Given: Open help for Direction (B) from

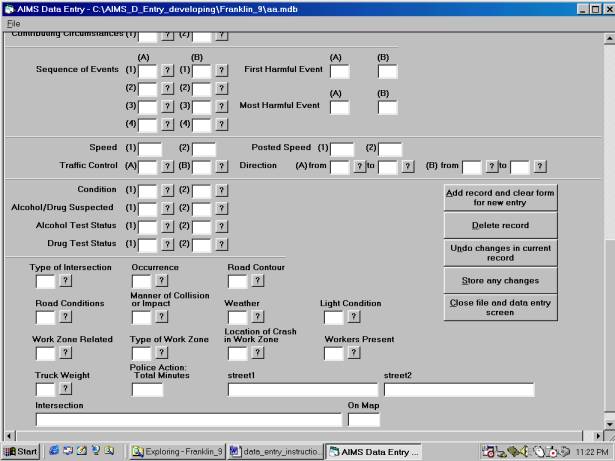Looking at the screenshot, I should tap(491, 166).
